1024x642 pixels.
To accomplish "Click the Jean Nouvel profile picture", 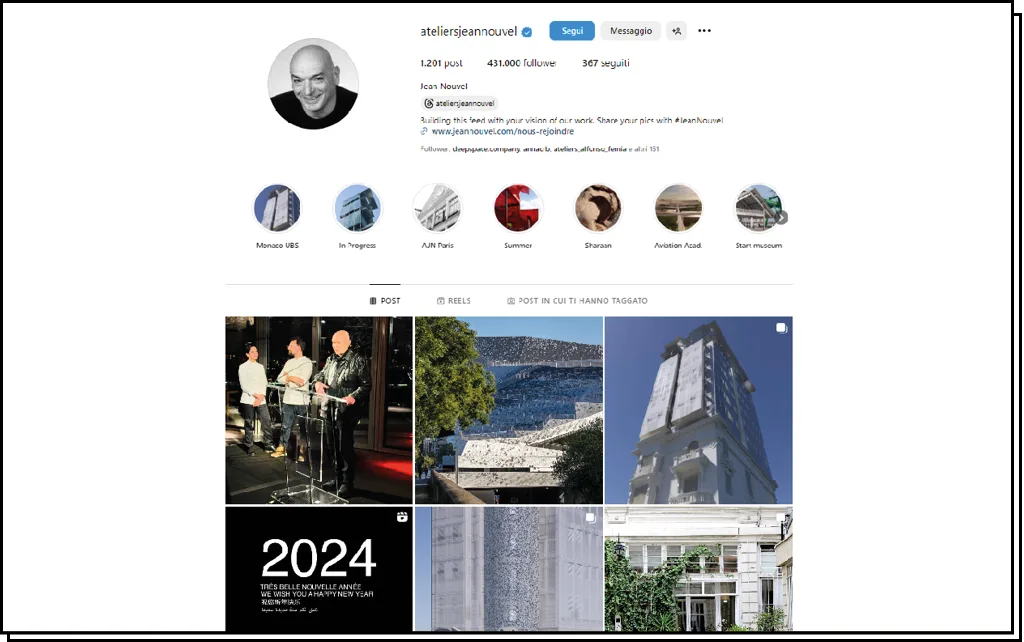I will (x=313, y=84).
